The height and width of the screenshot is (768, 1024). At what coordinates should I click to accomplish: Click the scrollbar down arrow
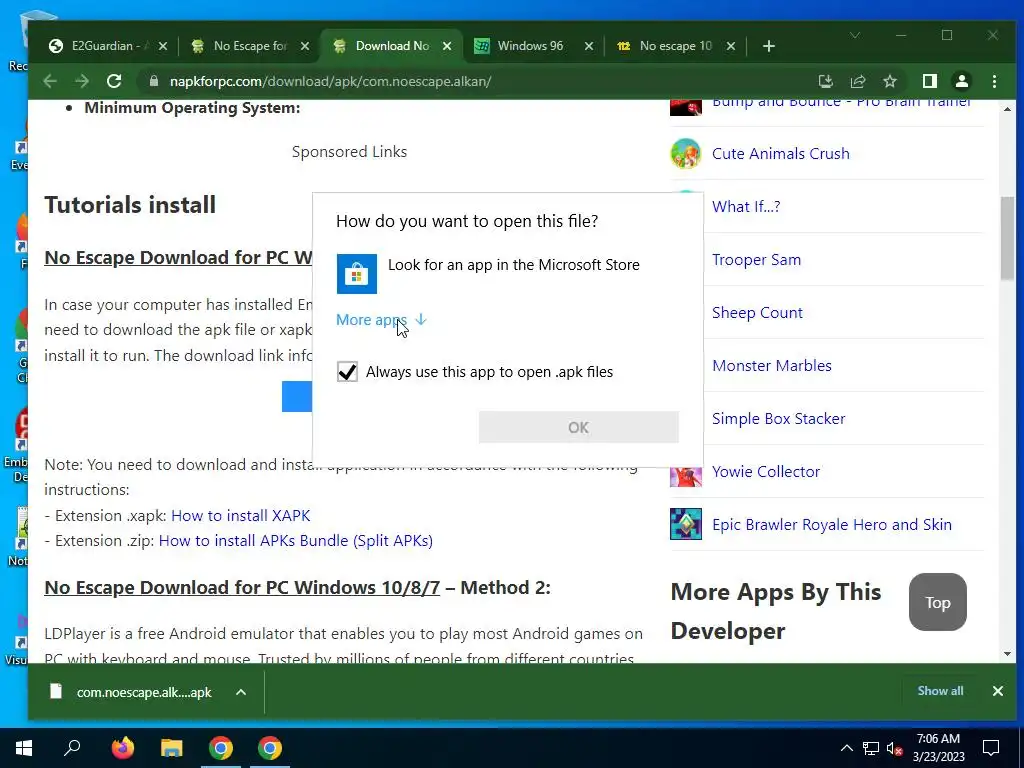pos(1007,654)
